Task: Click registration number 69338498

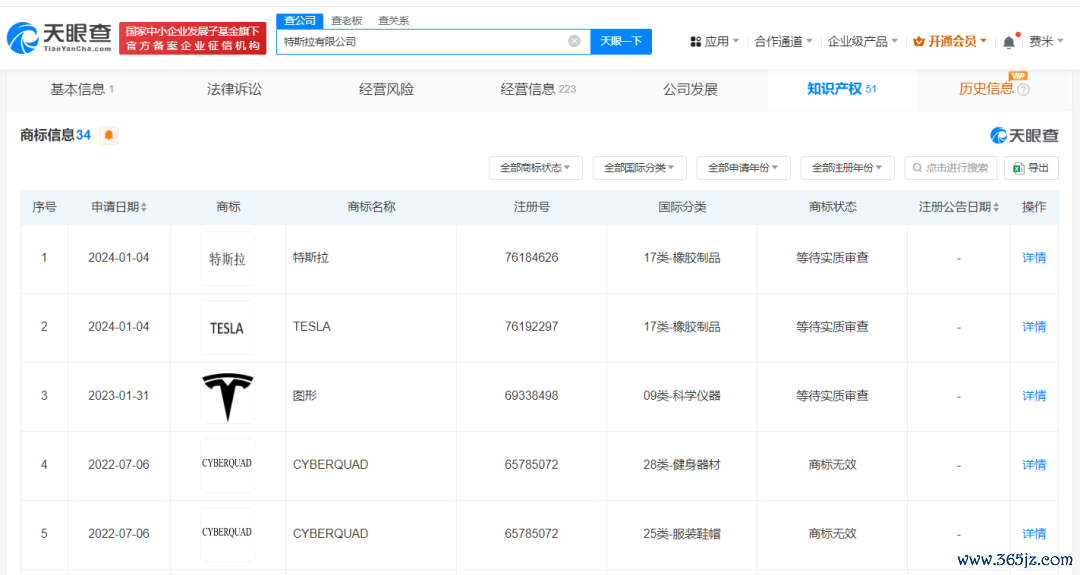Action: coord(531,396)
